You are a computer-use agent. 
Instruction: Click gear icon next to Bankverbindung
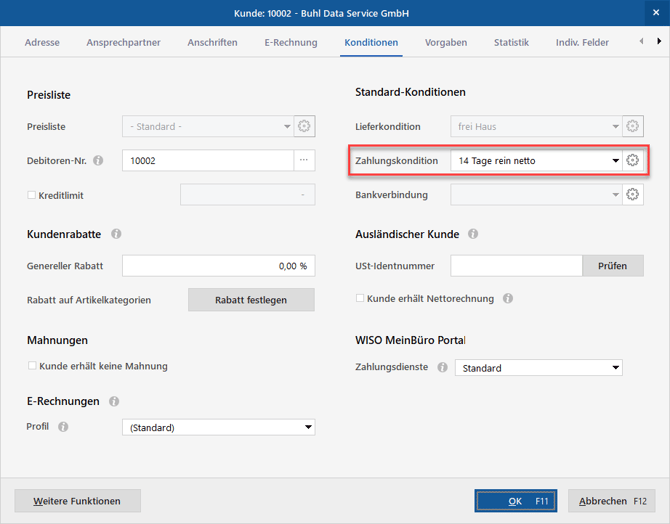(x=632, y=194)
